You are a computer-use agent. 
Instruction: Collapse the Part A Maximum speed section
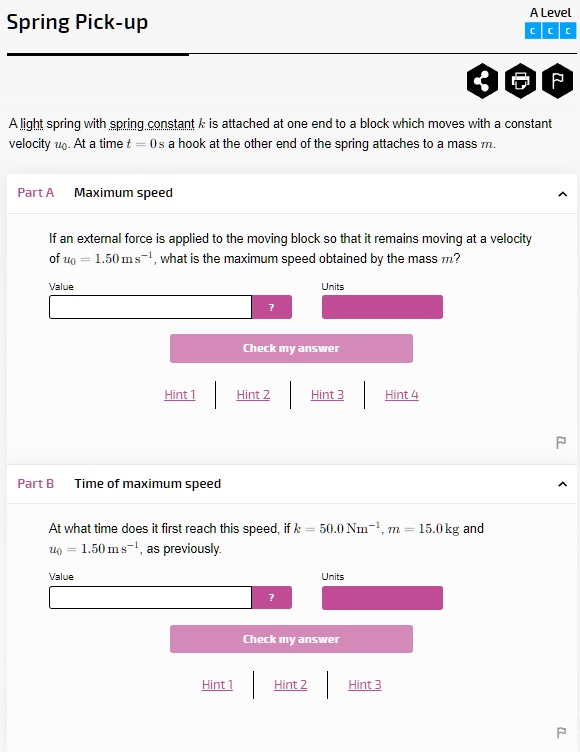click(x=562, y=194)
